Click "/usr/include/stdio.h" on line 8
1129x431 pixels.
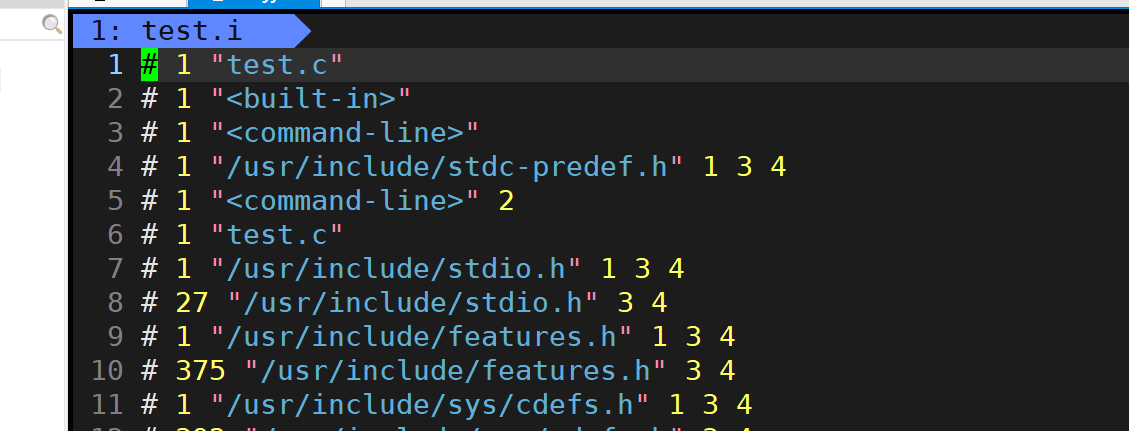(413, 303)
